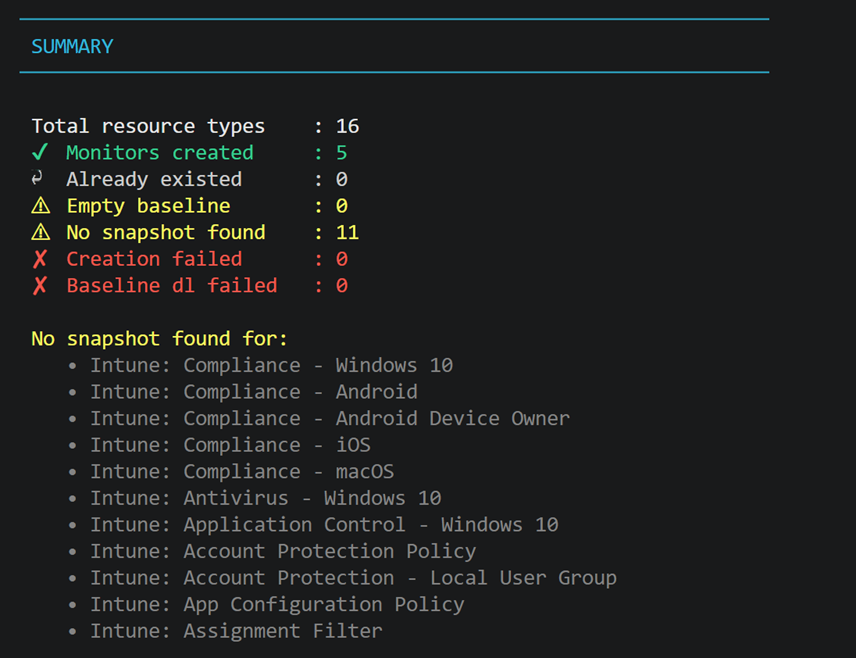The height and width of the screenshot is (658, 856).
Task: Click the bullet before Compliance - Windows 10
Action: pos(73,366)
